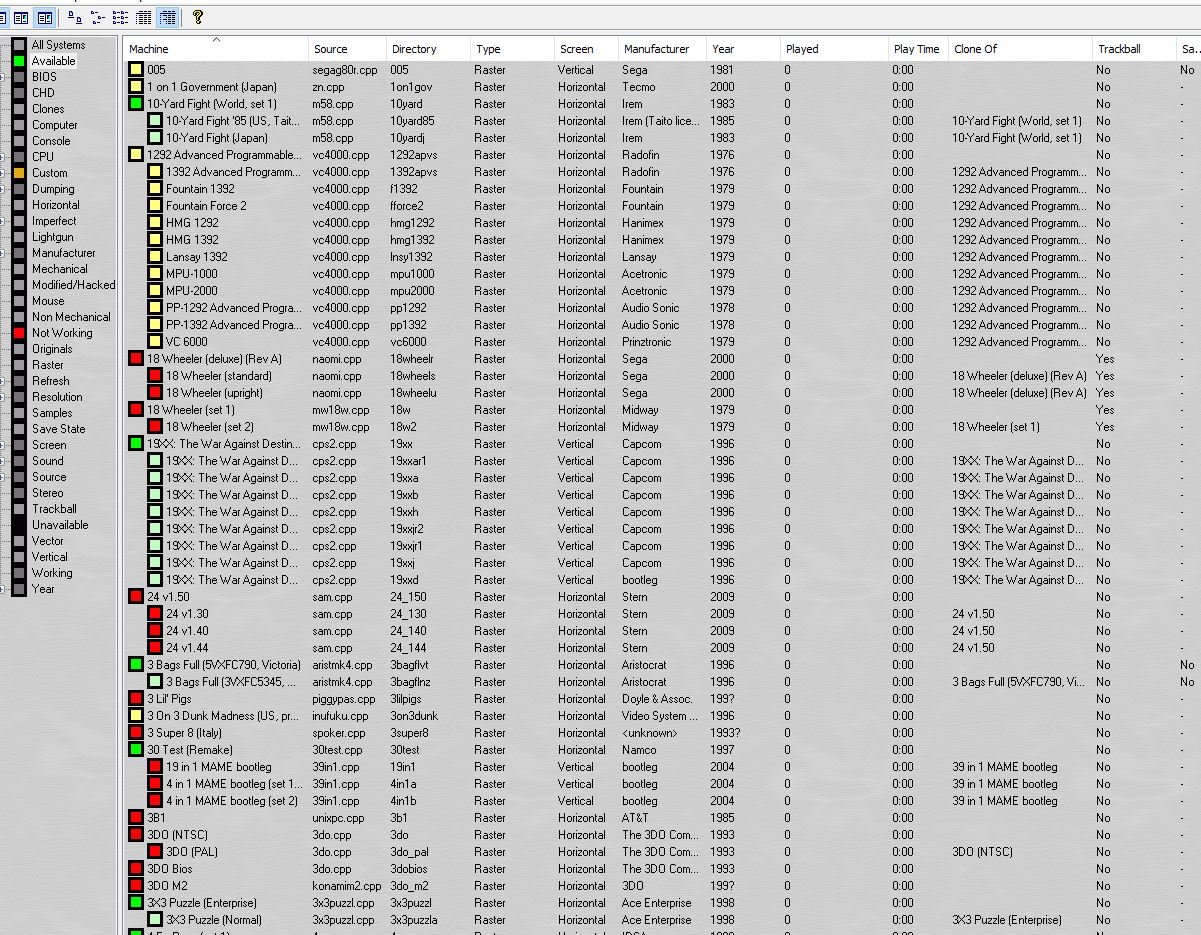Open the Dumping folder in the sidebar
Screen dimensions: 1201x935
coord(53,189)
